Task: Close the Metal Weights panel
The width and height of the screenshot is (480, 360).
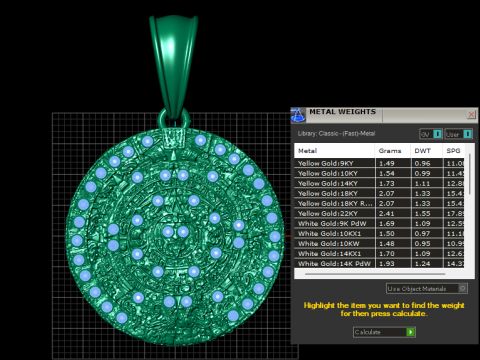Action: (471, 115)
